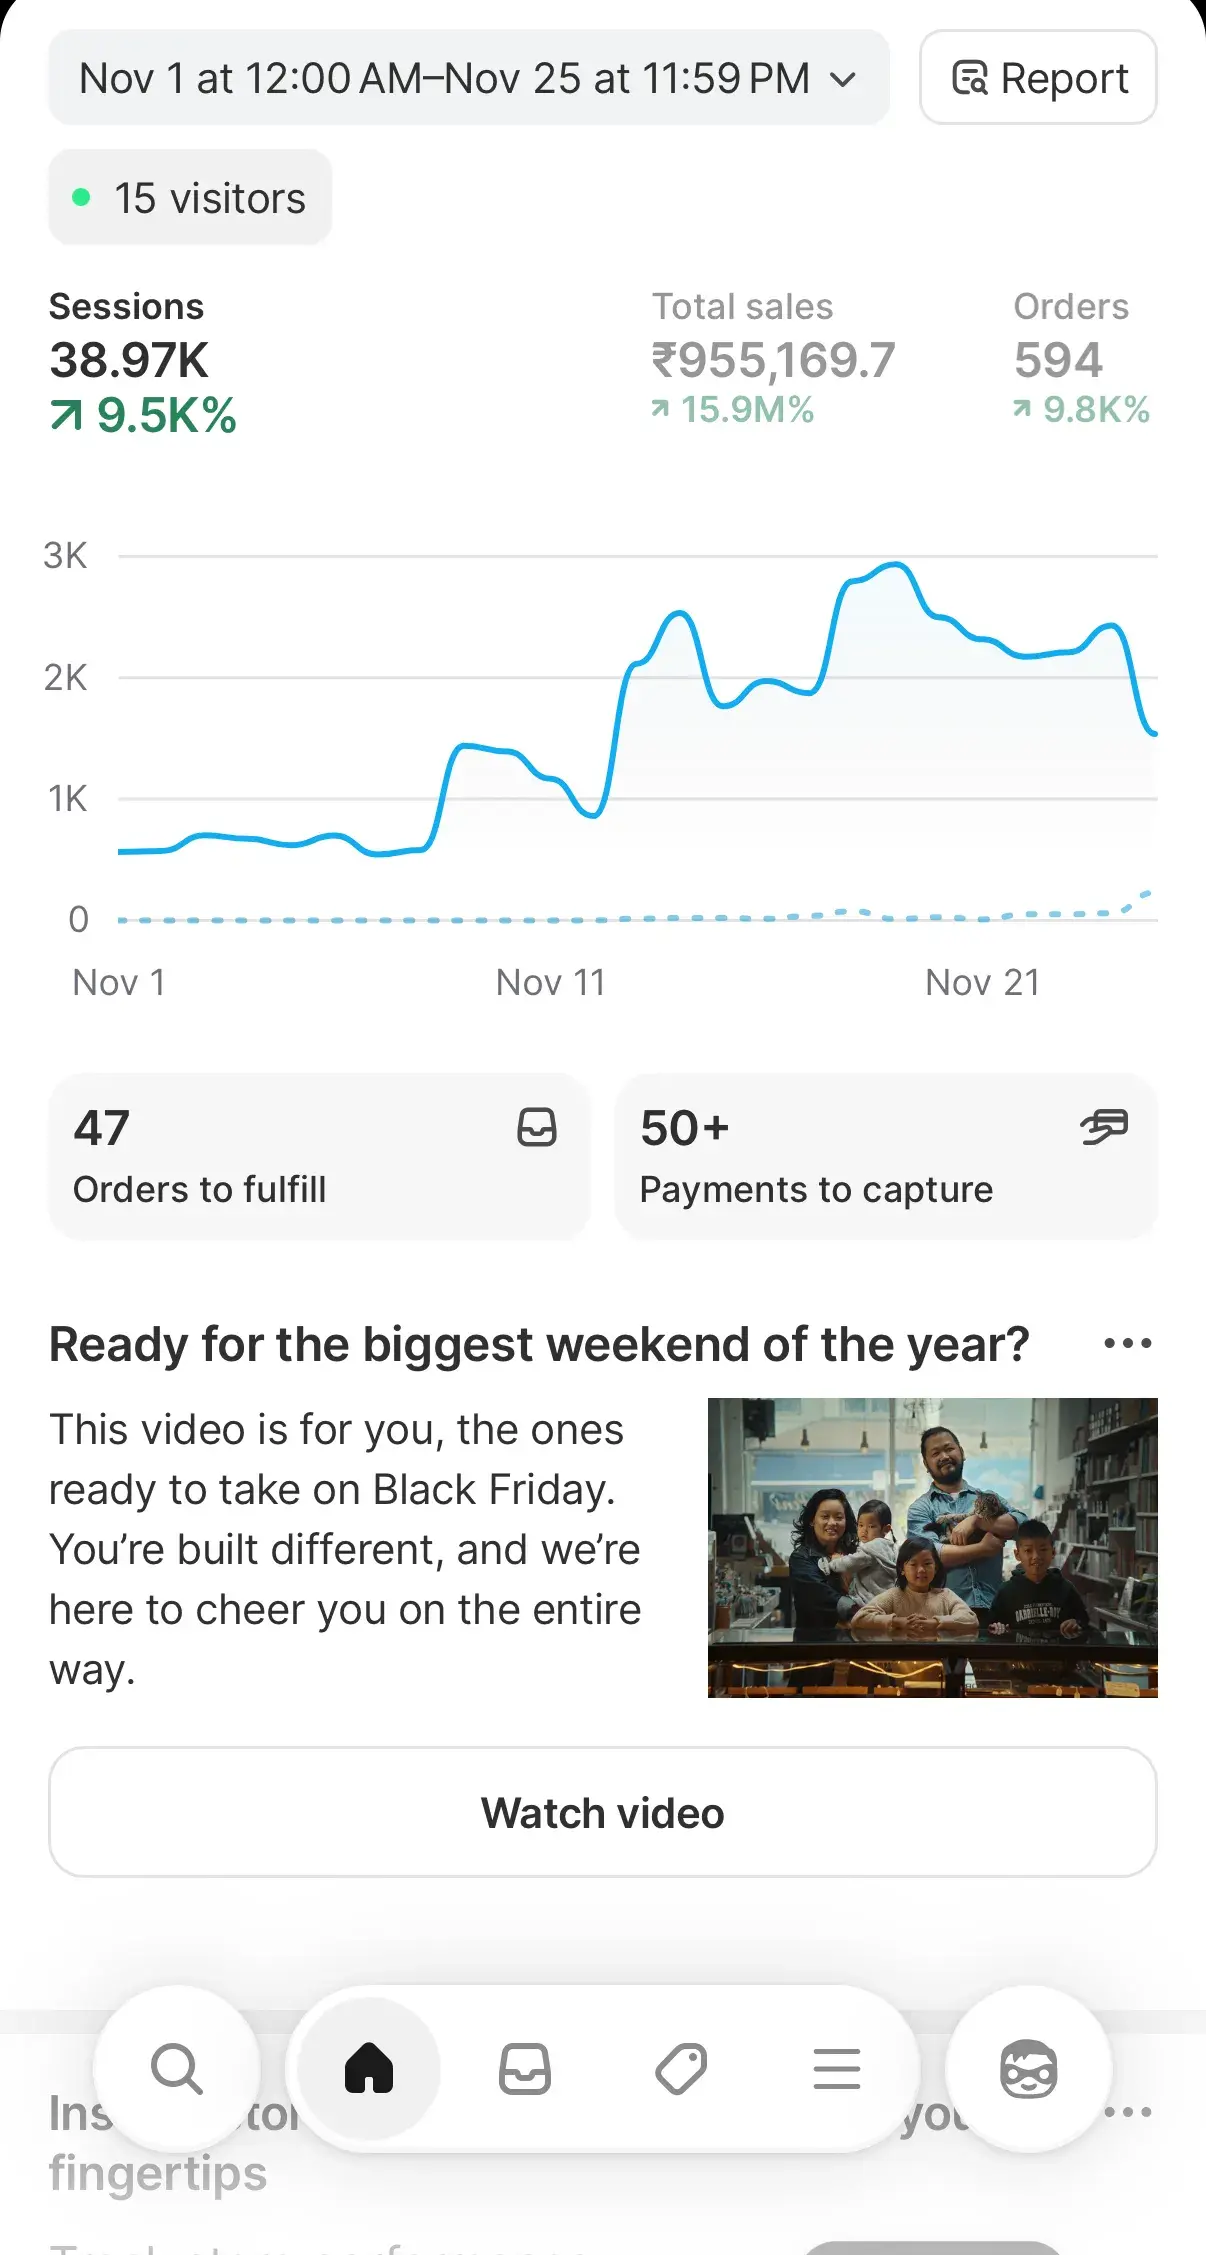
Task: Click the Watch video button
Action: click(603, 1812)
